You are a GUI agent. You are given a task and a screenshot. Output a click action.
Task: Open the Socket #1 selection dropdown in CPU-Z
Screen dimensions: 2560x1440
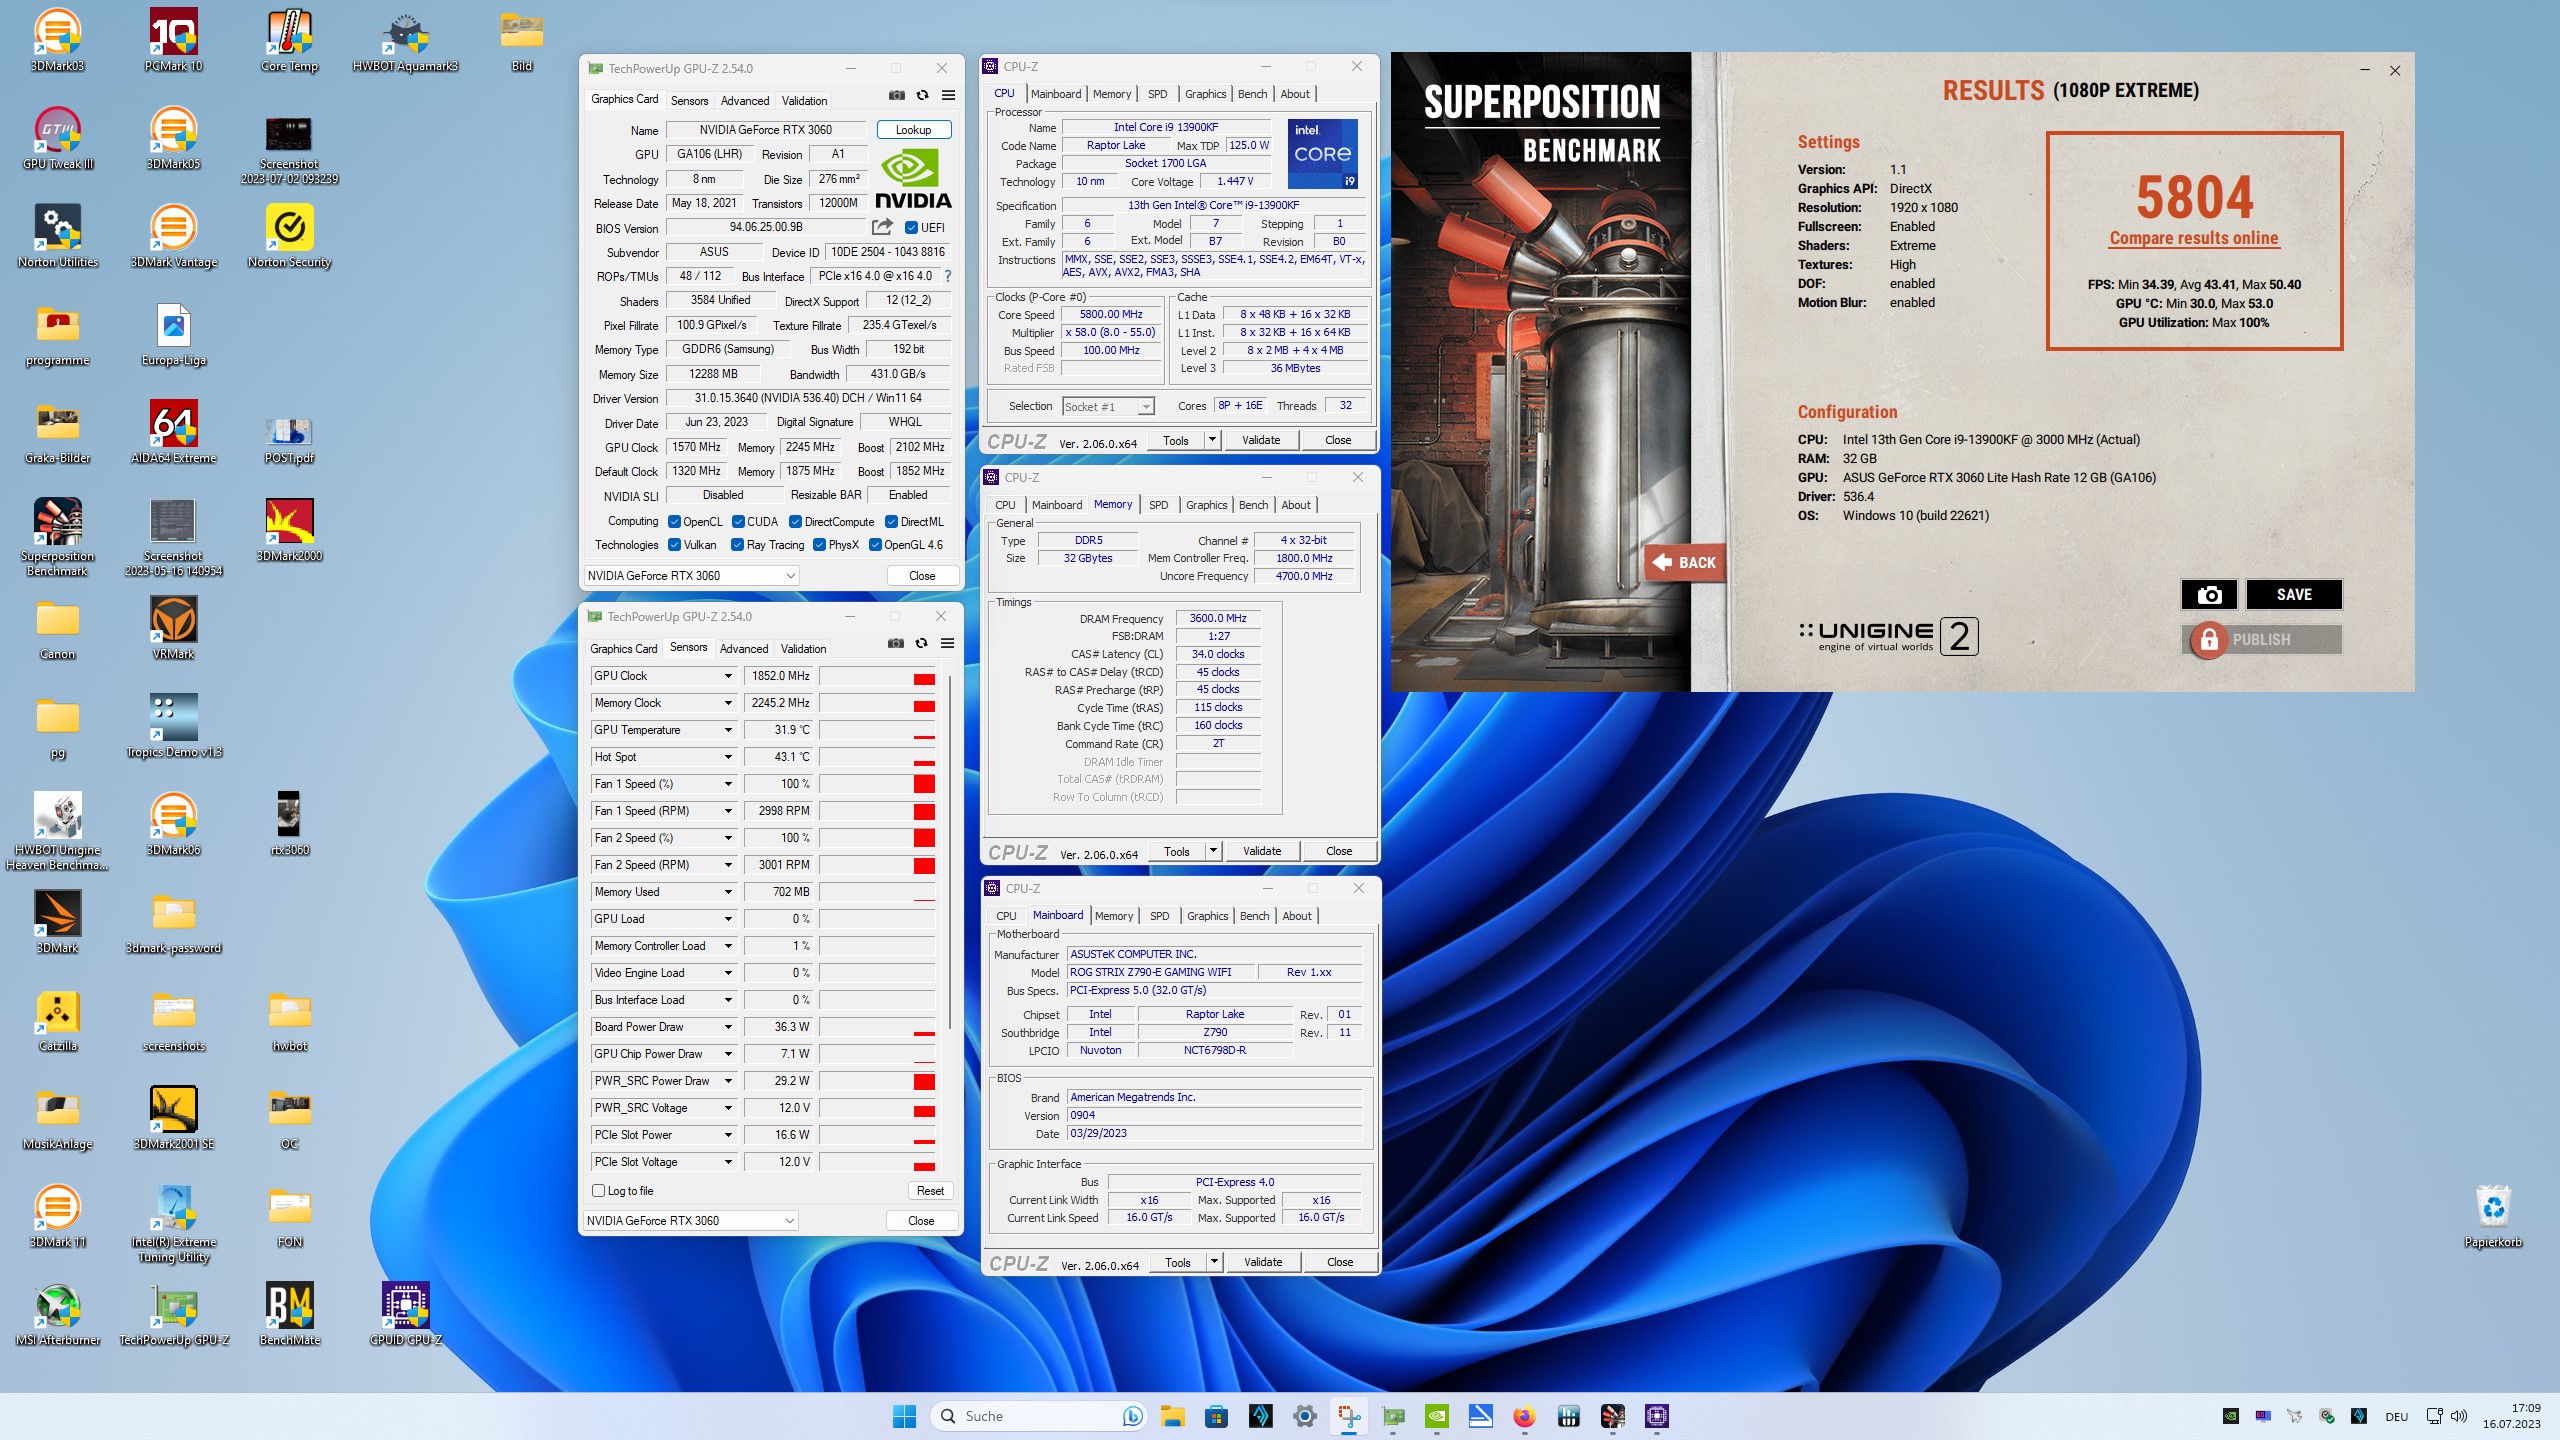point(1108,407)
